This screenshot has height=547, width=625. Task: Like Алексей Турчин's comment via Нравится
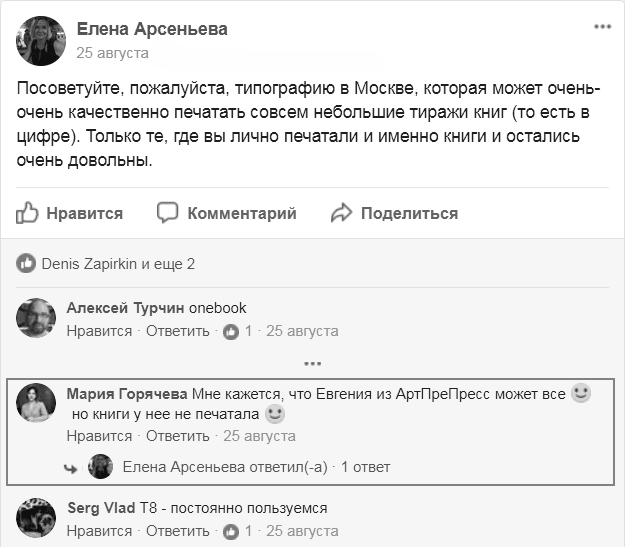click(99, 331)
